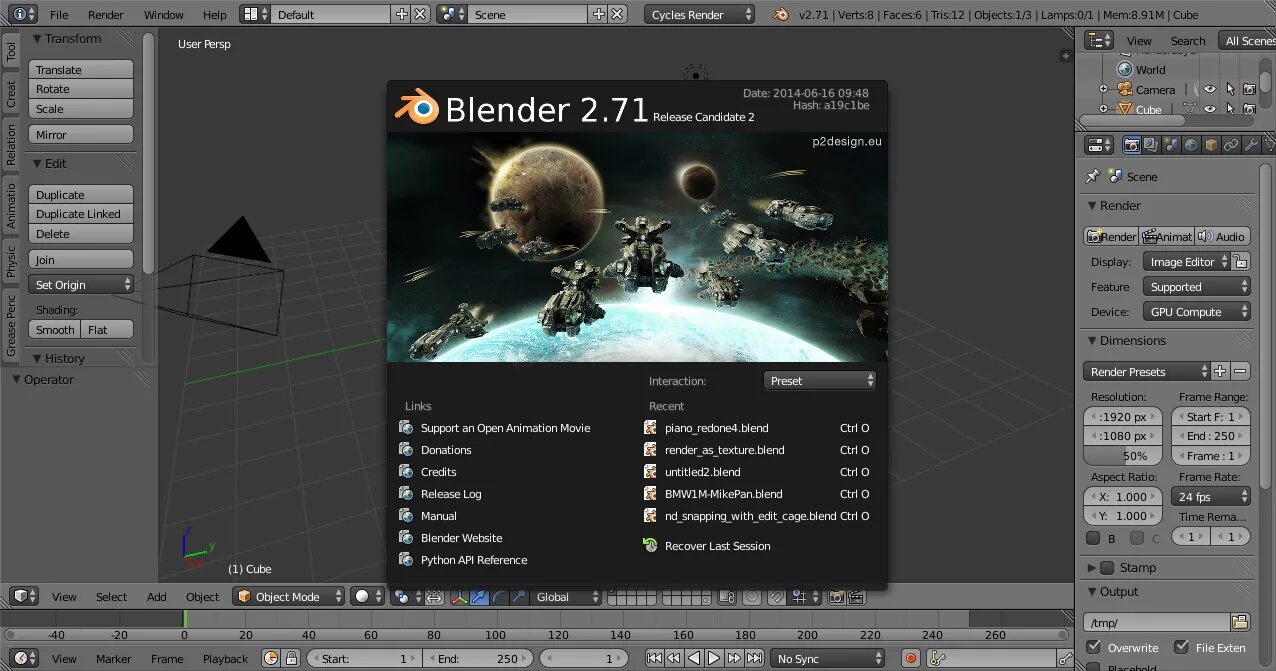Enable the Stamp panel checkbox

[1107, 567]
